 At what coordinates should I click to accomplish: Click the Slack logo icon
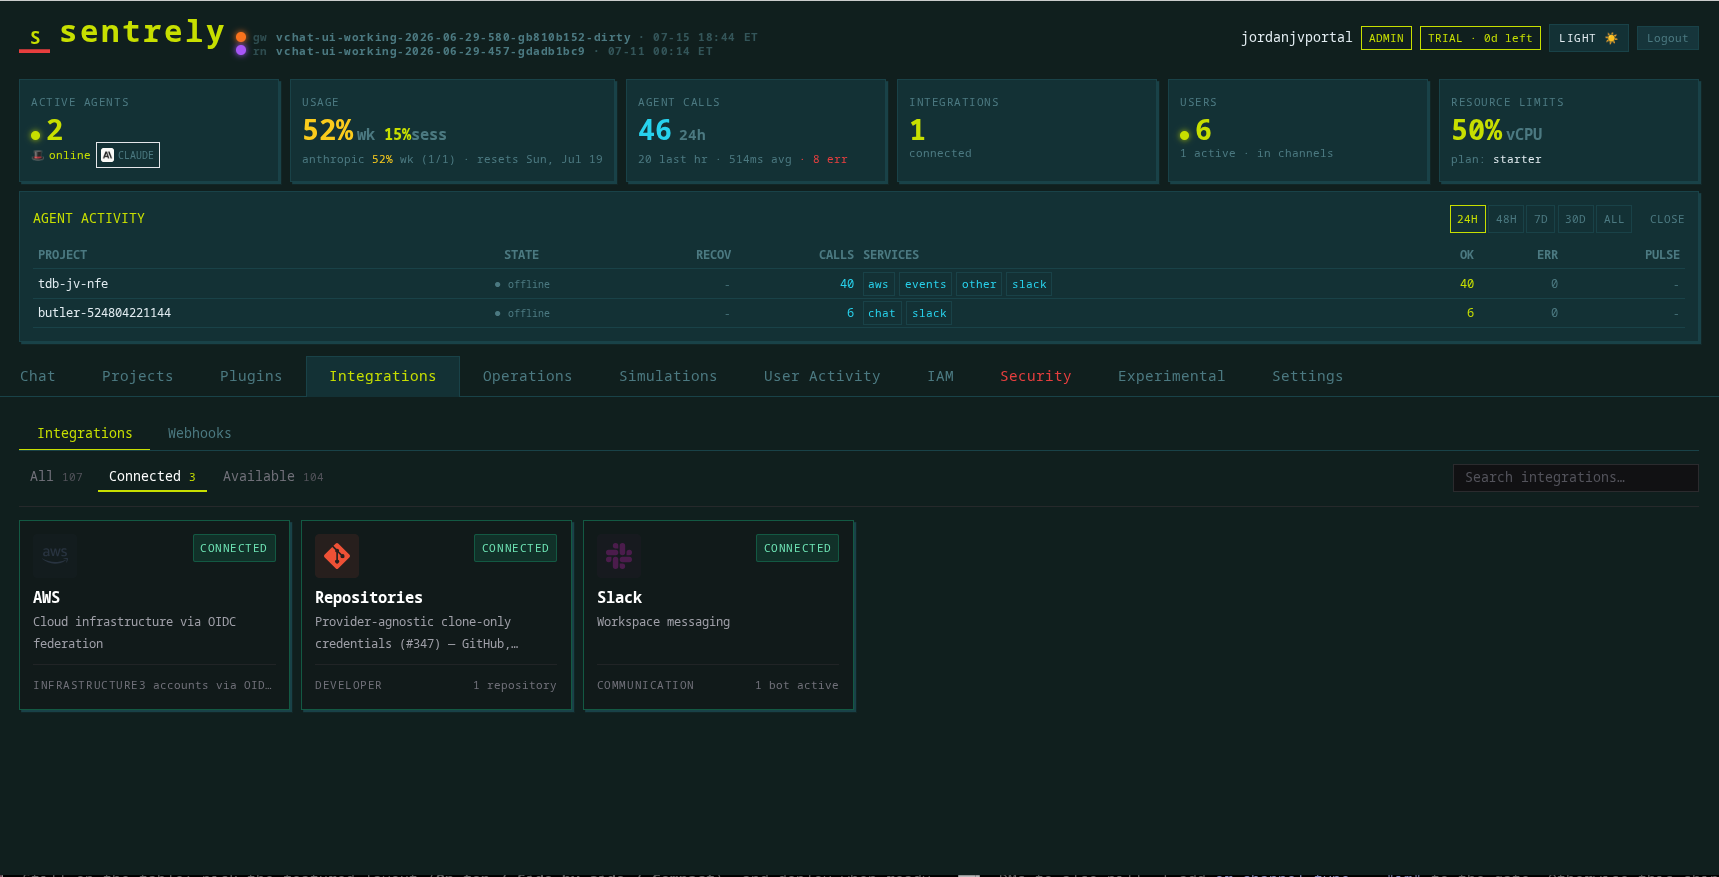(619, 555)
